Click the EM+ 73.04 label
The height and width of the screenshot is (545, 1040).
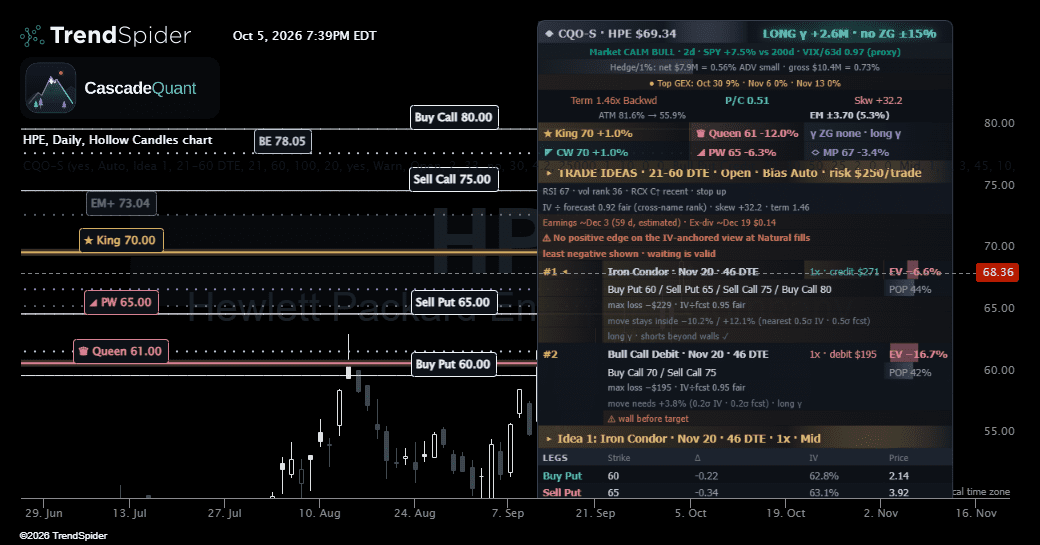[x=121, y=204]
